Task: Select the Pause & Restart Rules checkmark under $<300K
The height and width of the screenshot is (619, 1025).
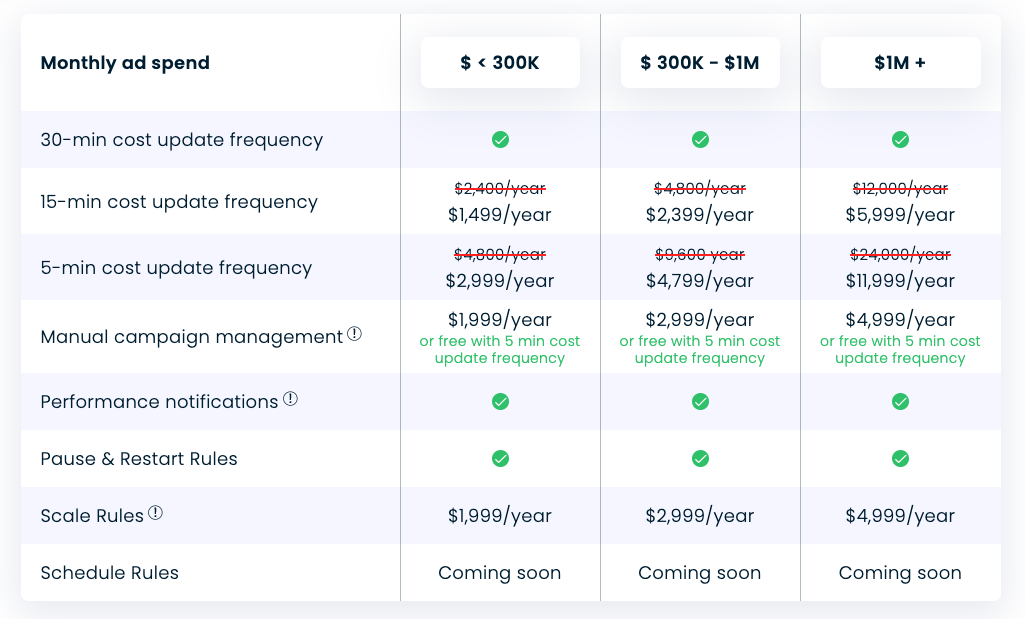Action: point(500,458)
